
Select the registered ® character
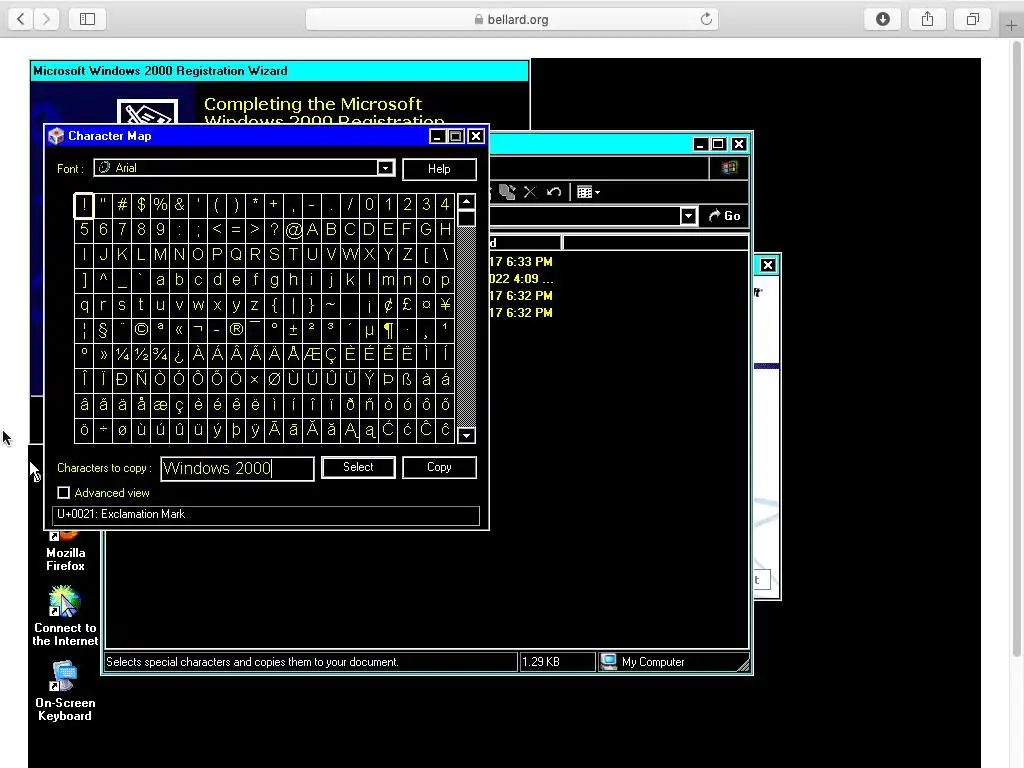(x=236, y=330)
